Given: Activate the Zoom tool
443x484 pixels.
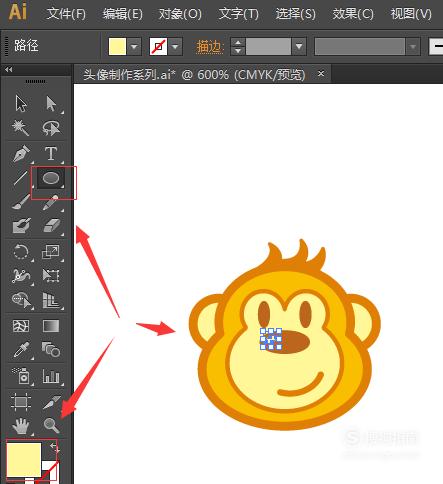Looking at the screenshot, I should tap(52, 425).
